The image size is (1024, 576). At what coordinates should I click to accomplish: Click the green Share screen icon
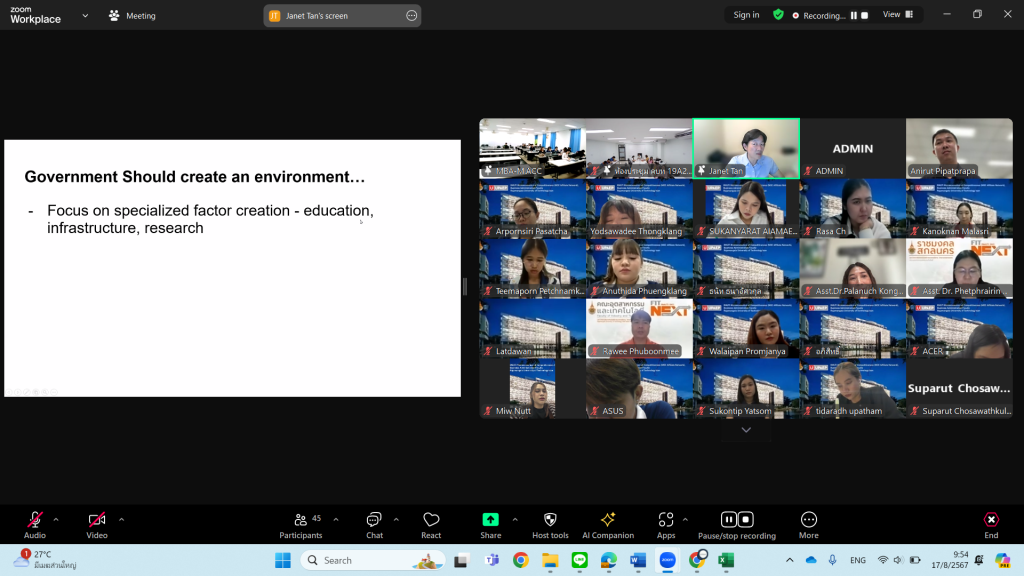coord(490,520)
